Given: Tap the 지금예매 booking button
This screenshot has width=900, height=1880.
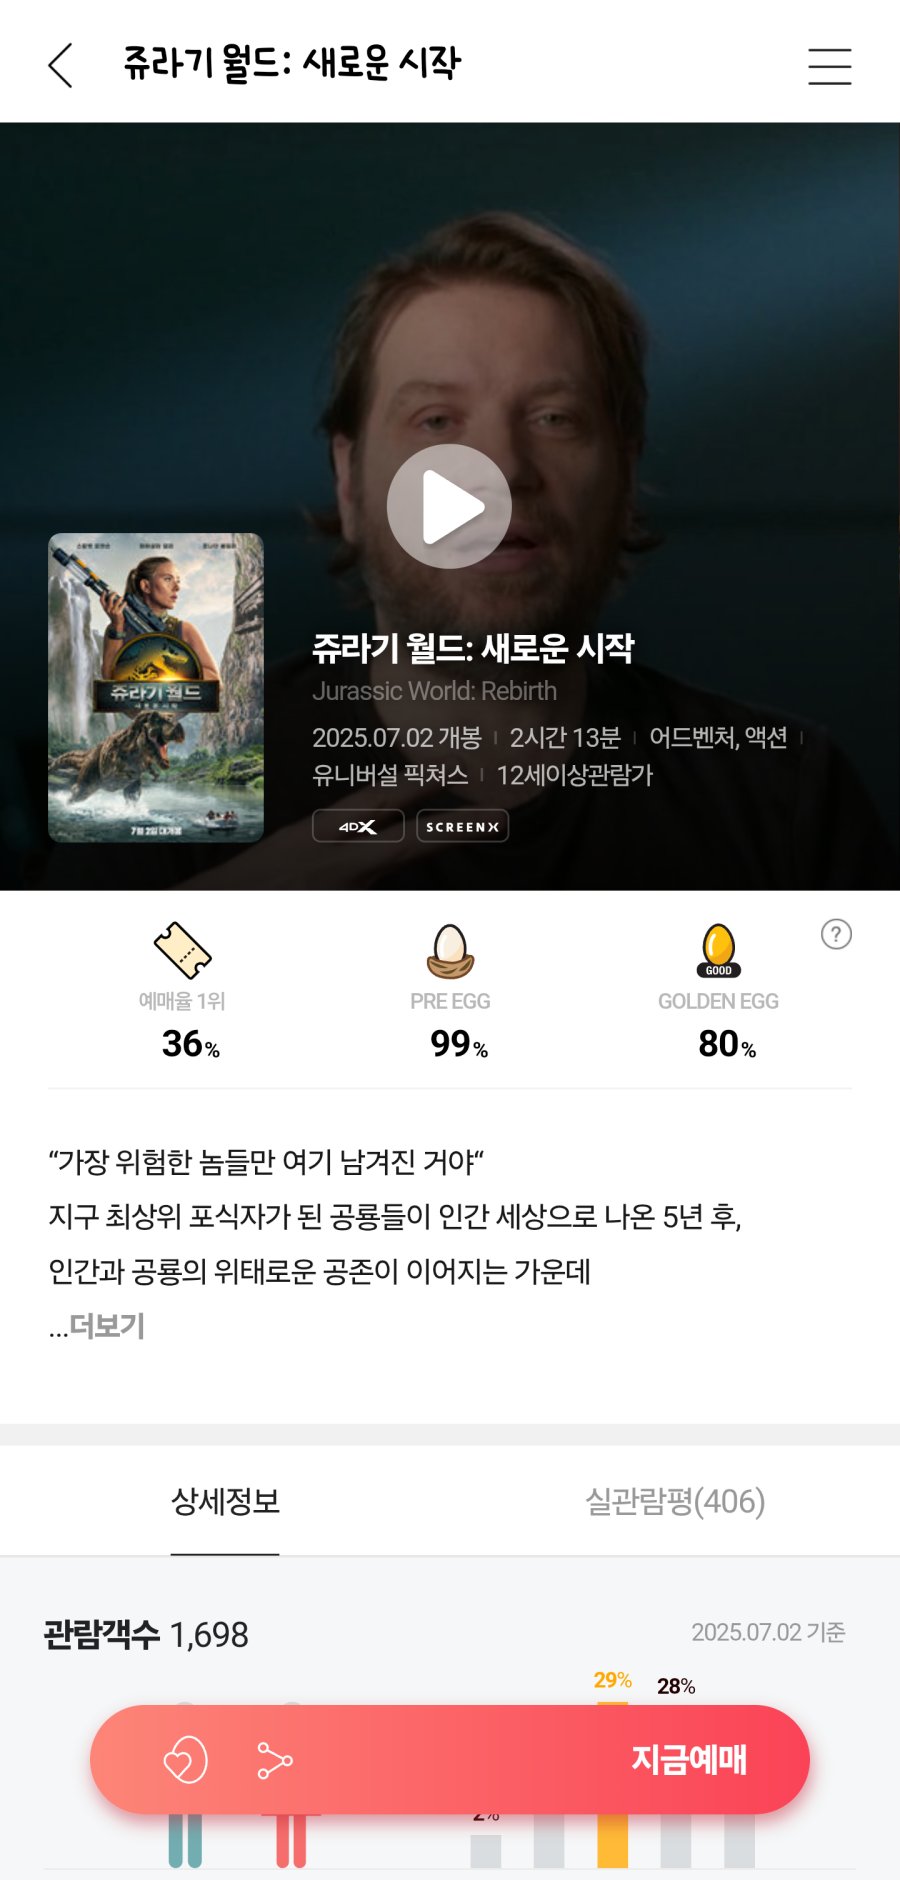Looking at the screenshot, I should [689, 1759].
